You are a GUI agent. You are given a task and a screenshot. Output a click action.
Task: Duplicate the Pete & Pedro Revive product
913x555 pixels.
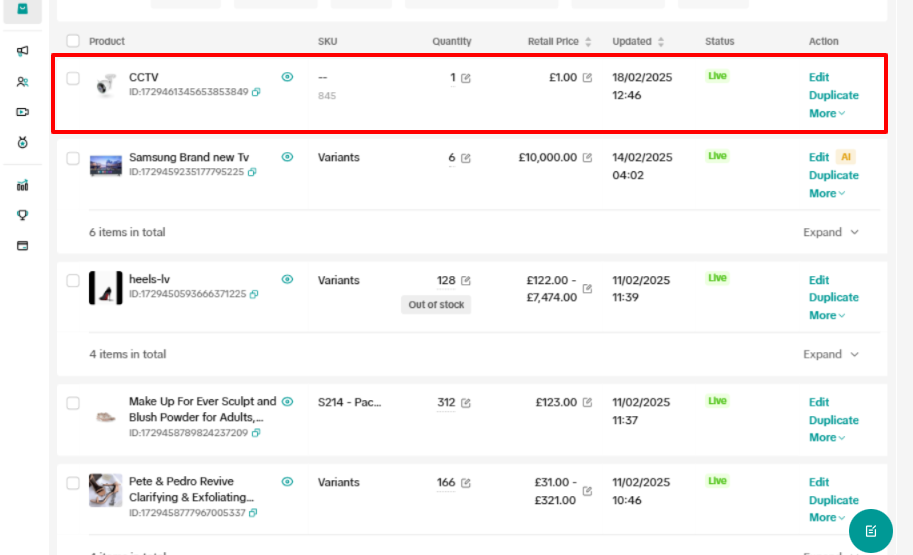pyautogui.click(x=833, y=500)
